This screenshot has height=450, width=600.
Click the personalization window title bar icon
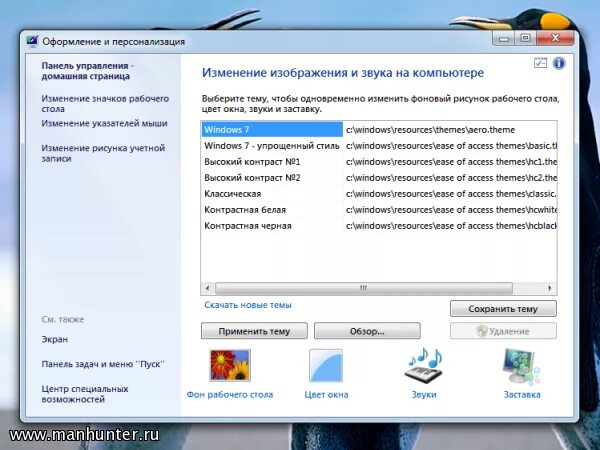[x=33, y=41]
